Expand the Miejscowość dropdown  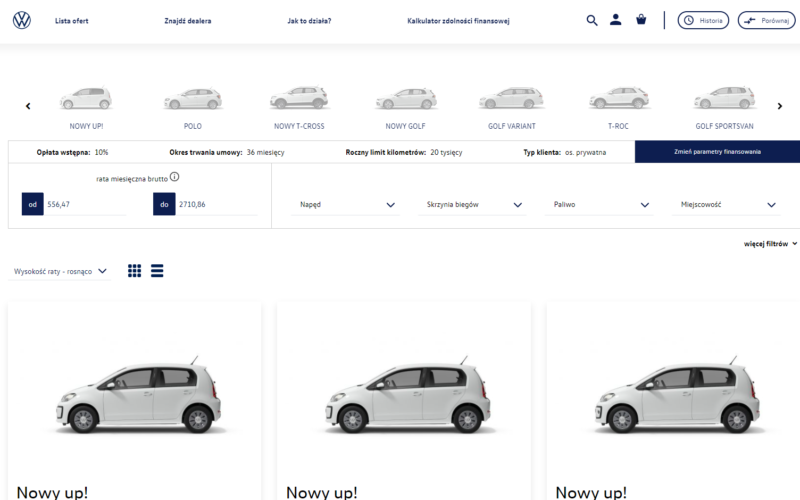(727, 205)
